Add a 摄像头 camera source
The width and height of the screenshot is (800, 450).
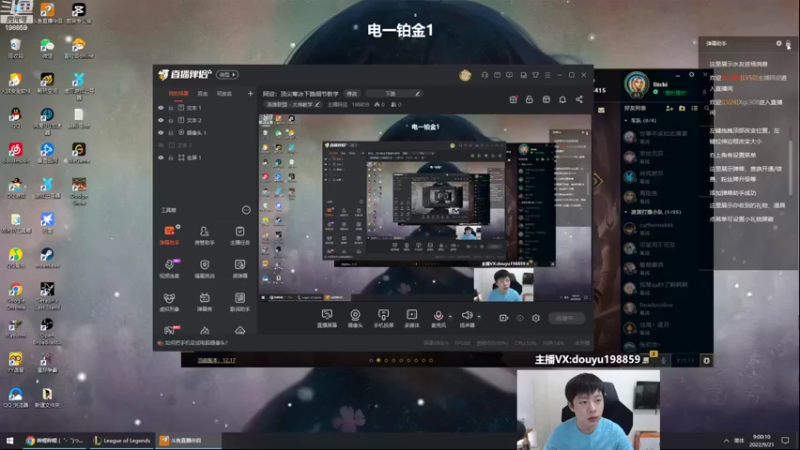(x=355, y=318)
